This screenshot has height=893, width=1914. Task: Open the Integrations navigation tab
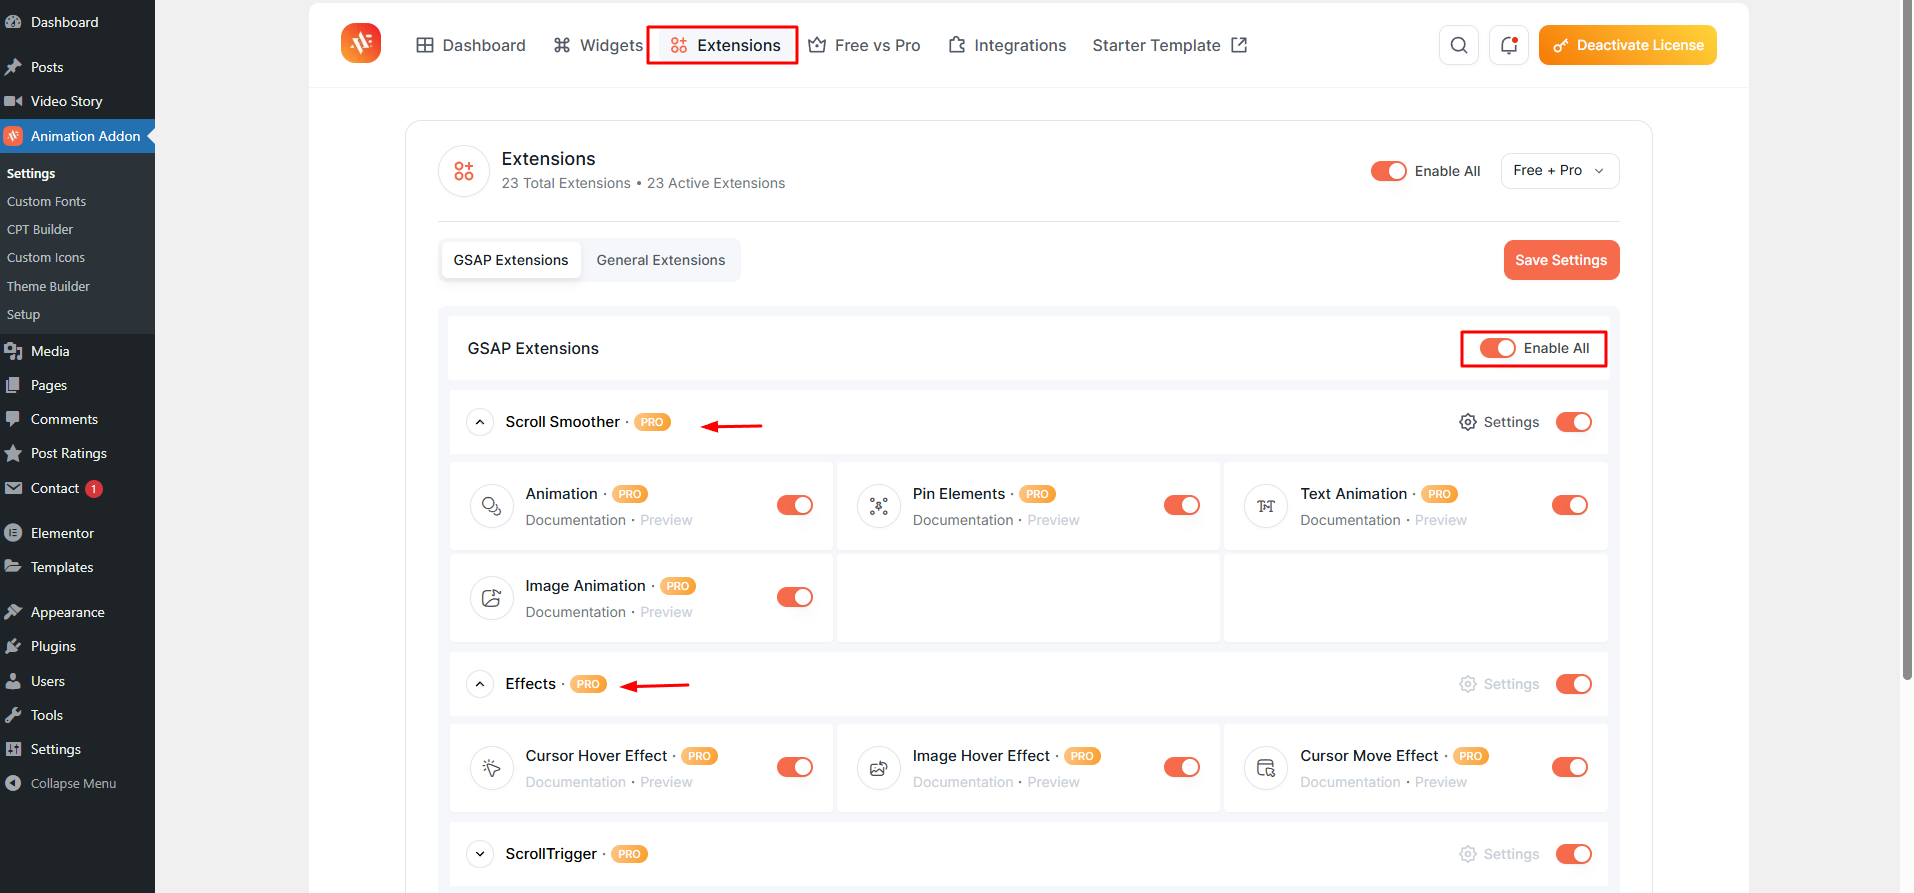coord(1007,45)
